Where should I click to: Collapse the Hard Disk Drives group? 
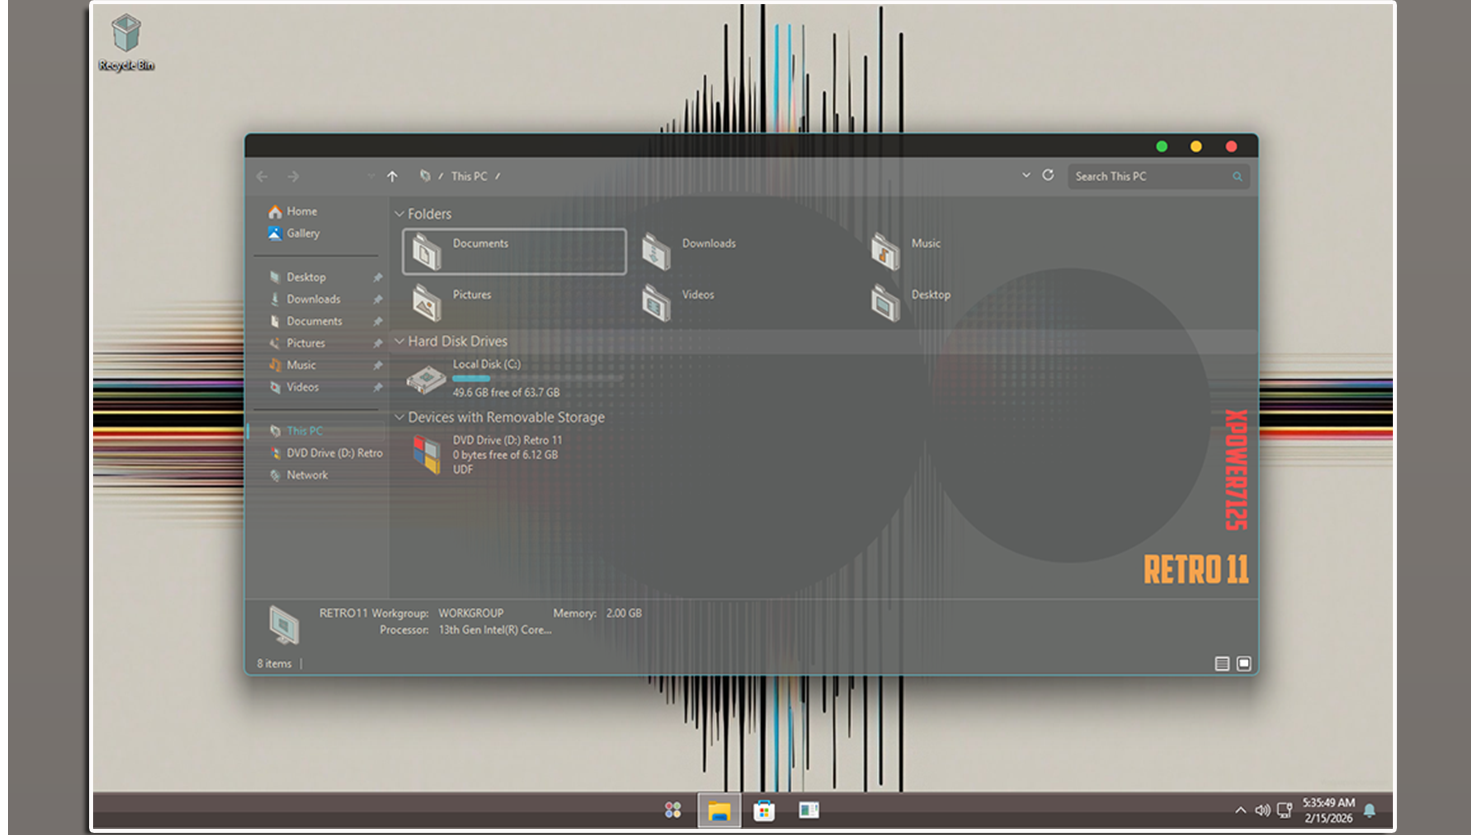(400, 341)
